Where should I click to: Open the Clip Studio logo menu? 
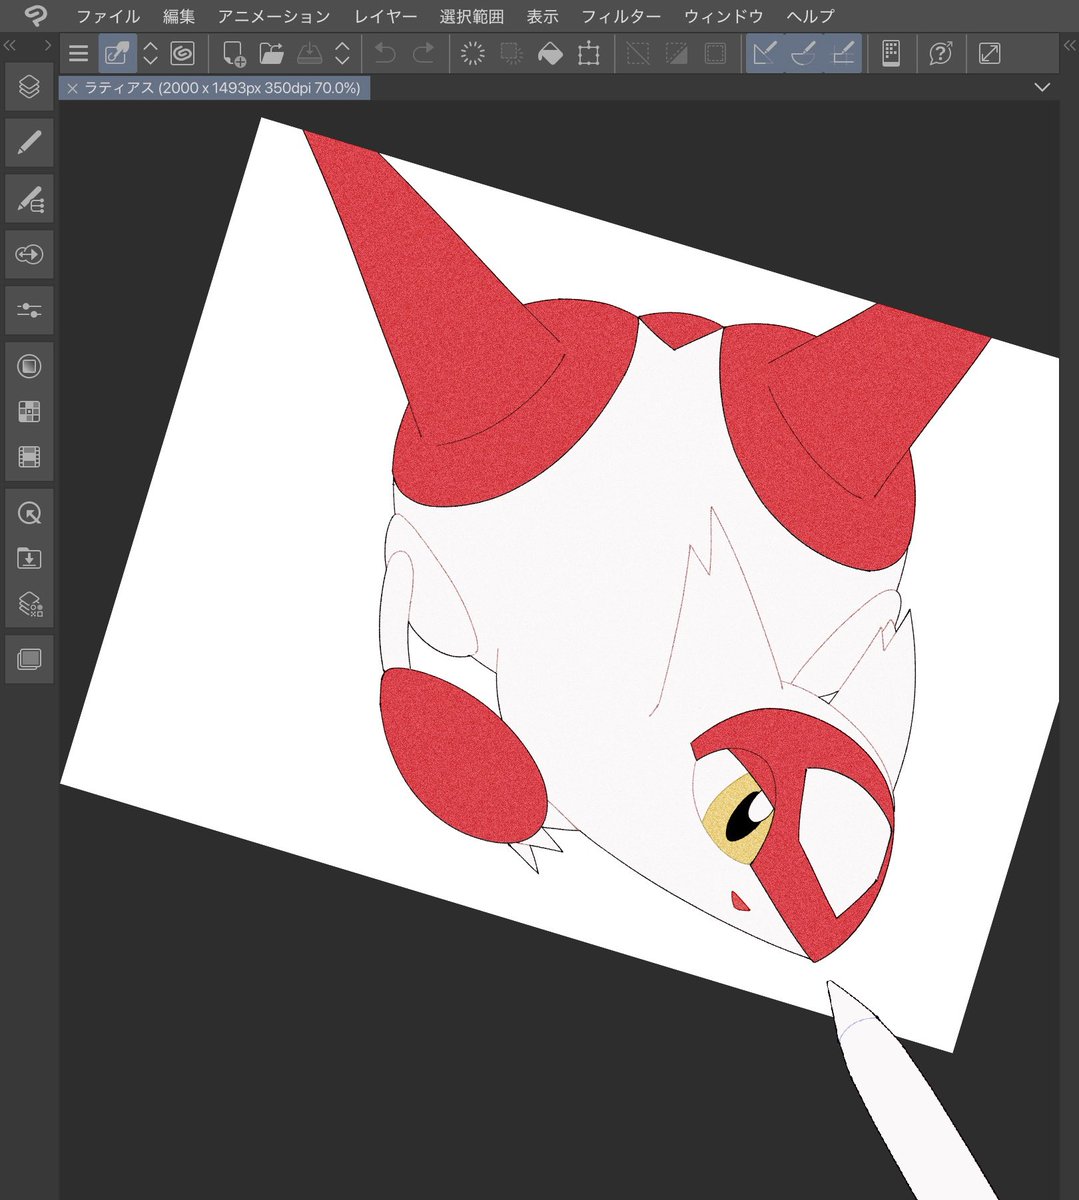pyautogui.click(x=36, y=16)
